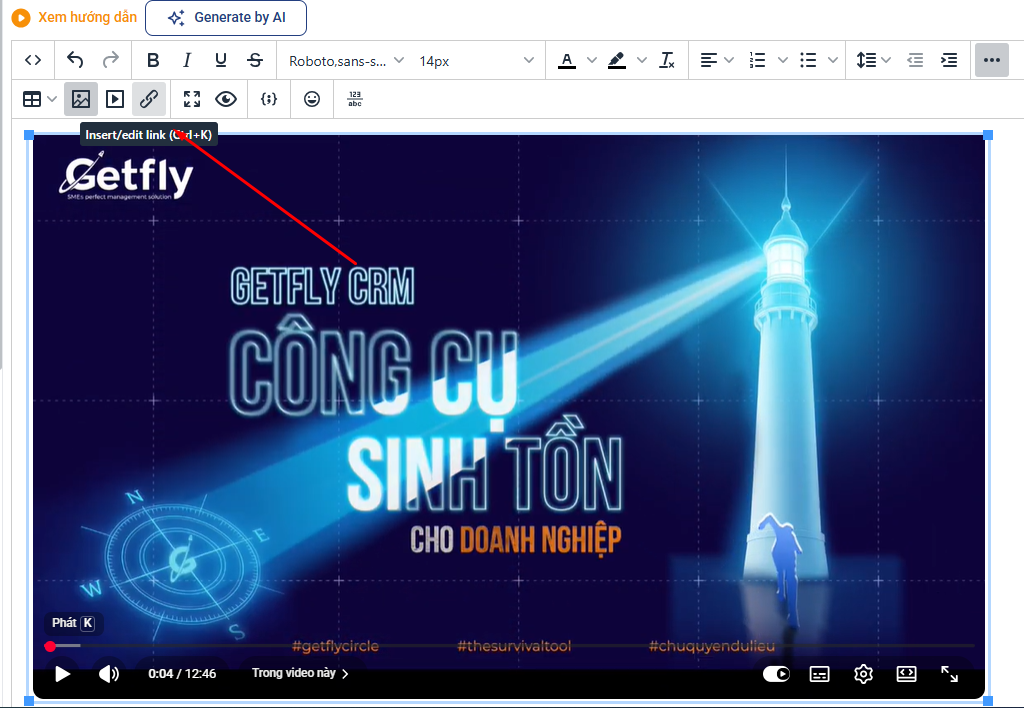Click the insert/edit image icon
1024x708 pixels.
coord(81,99)
